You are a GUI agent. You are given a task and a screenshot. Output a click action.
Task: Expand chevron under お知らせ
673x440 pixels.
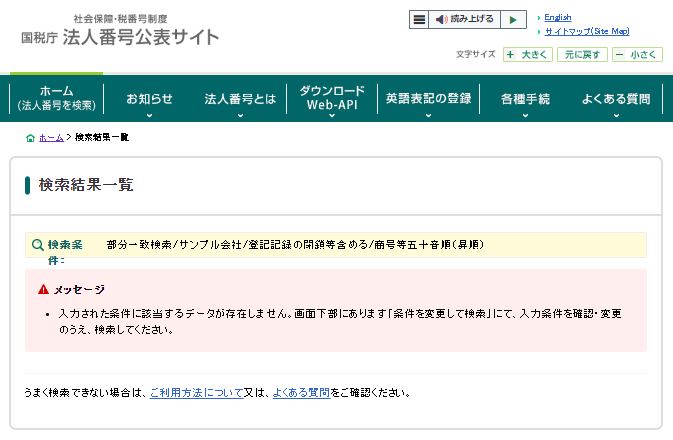[149, 115]
